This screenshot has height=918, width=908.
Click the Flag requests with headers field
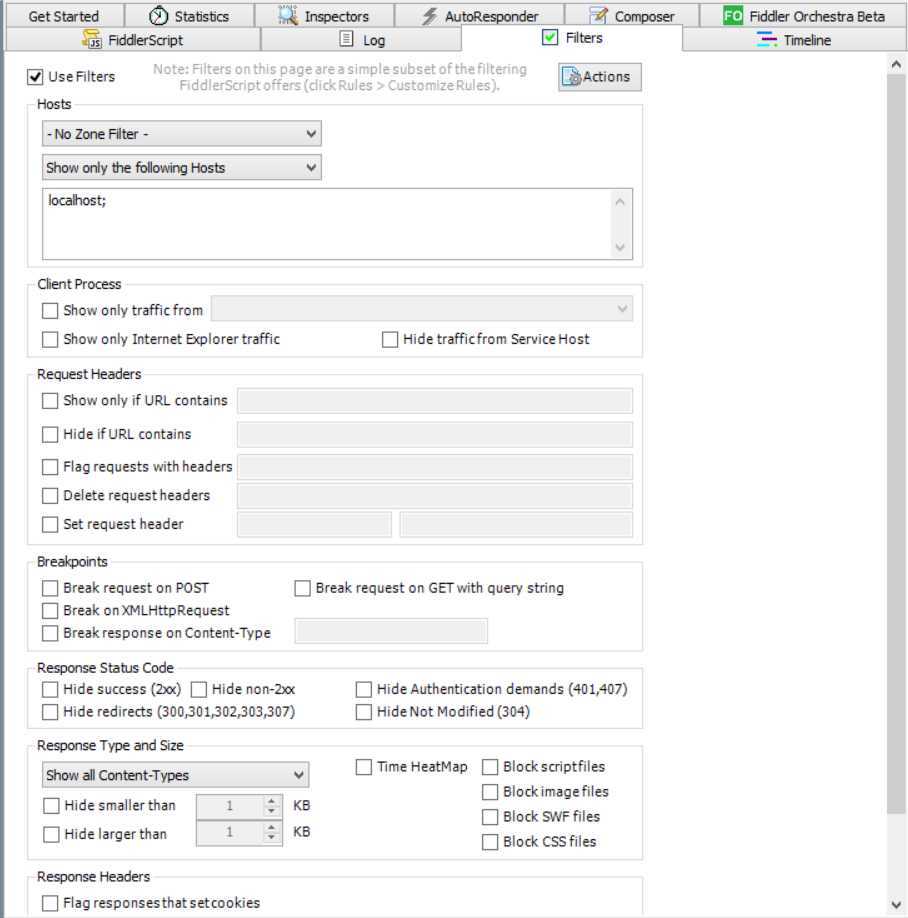(x=434, y=467)
